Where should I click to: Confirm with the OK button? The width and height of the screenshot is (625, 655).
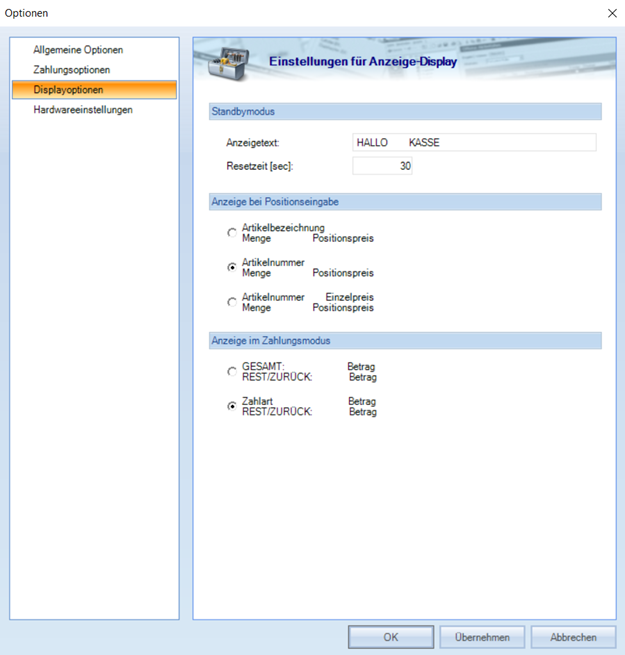coord(391,637)
